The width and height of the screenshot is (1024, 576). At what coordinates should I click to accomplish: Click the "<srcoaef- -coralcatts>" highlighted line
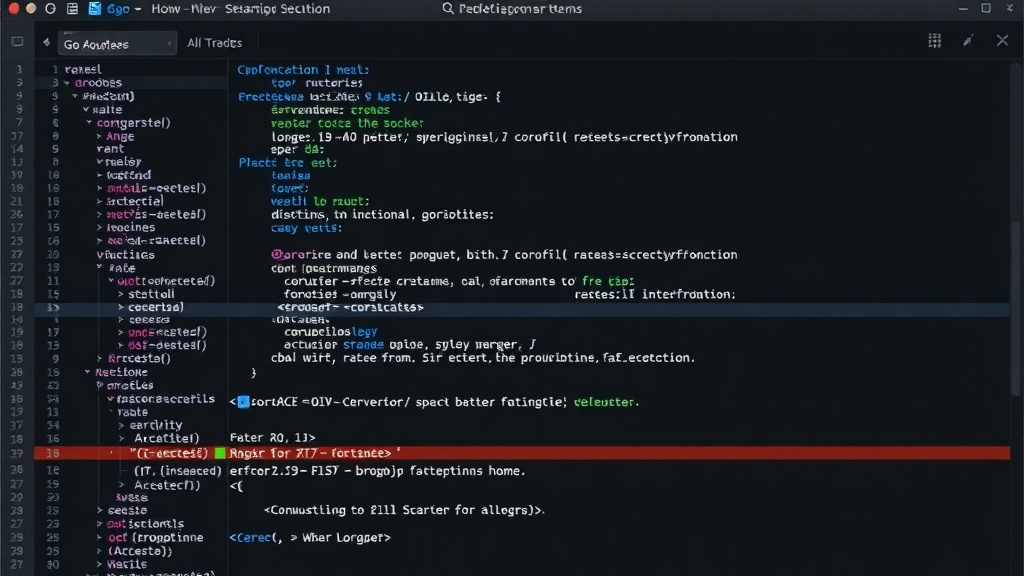(350, 308)
